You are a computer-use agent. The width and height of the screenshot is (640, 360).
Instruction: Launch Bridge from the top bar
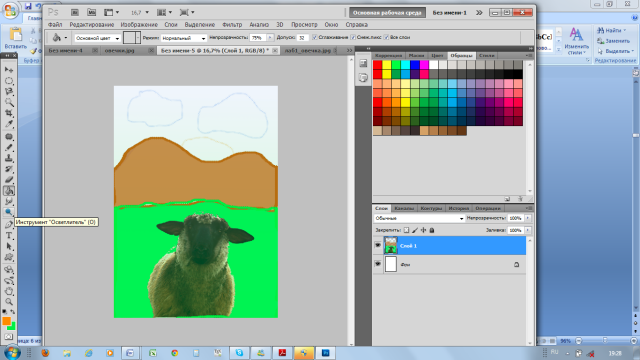tap(74, 13)
